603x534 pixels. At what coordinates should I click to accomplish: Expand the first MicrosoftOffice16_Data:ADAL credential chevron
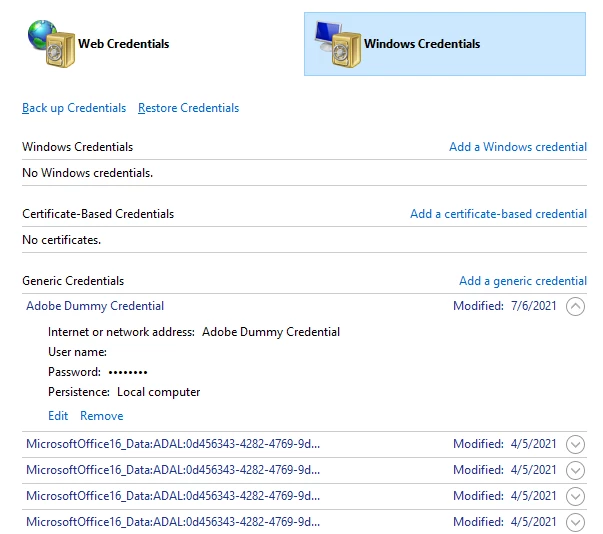pyautogui.click(x=575, y=444)
